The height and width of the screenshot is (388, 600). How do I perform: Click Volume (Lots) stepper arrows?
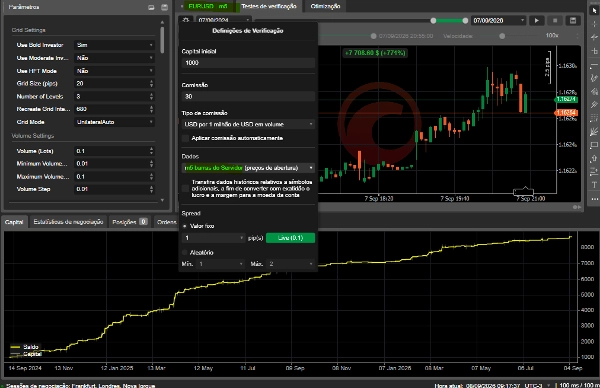pos(152,151)
